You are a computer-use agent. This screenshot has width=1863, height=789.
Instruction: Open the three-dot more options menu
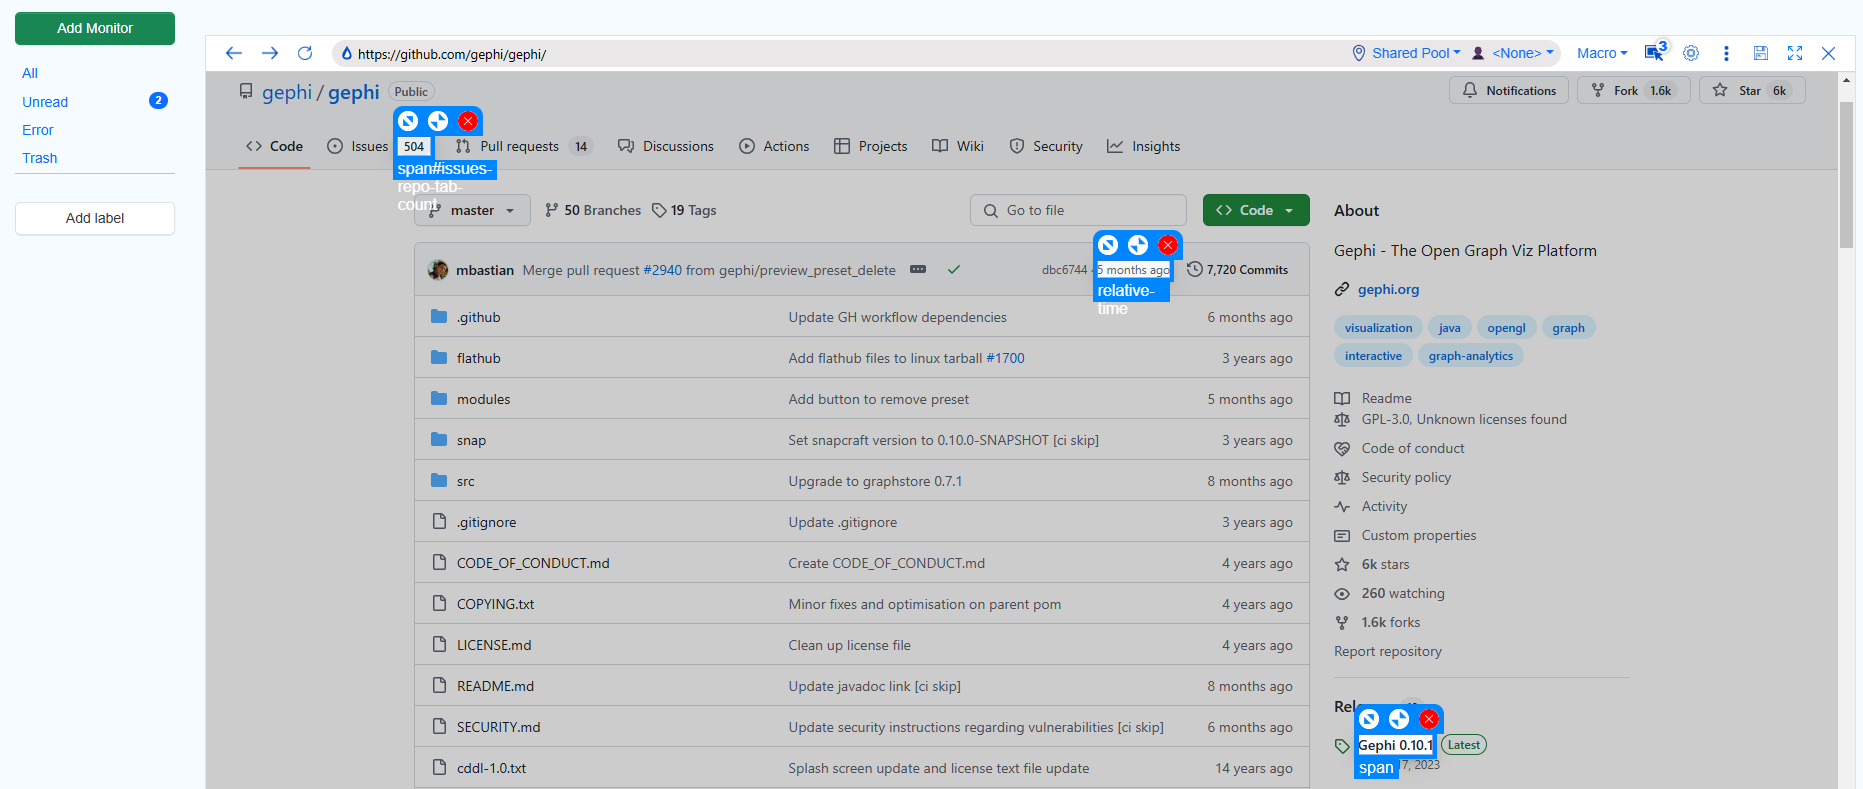[1726, 53]
